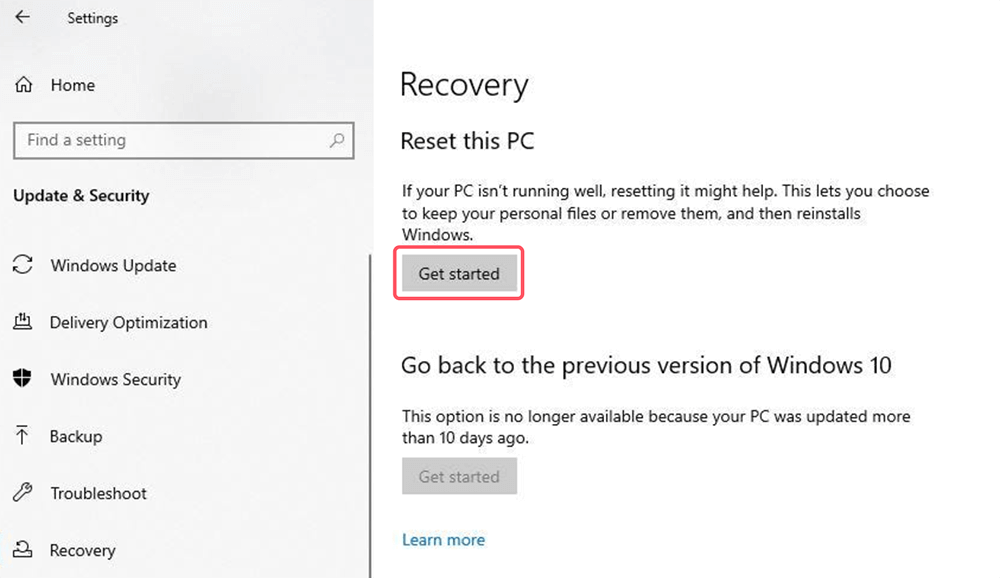This screenshot has width=1000, height=578.
Task: Select the Backup icon in sidebar
Action: (x=22, y=436)
